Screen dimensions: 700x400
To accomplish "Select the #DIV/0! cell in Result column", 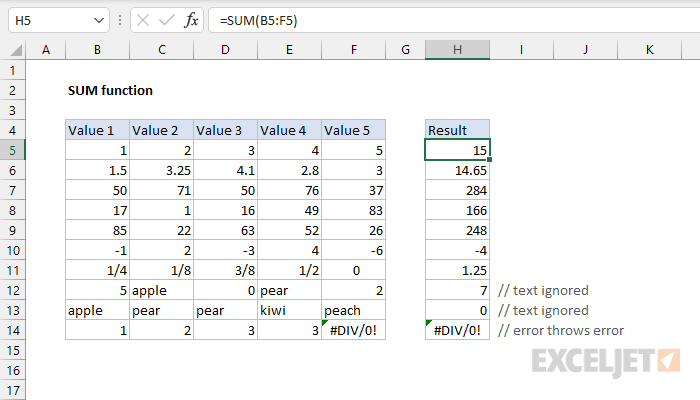I will point(457,330).
